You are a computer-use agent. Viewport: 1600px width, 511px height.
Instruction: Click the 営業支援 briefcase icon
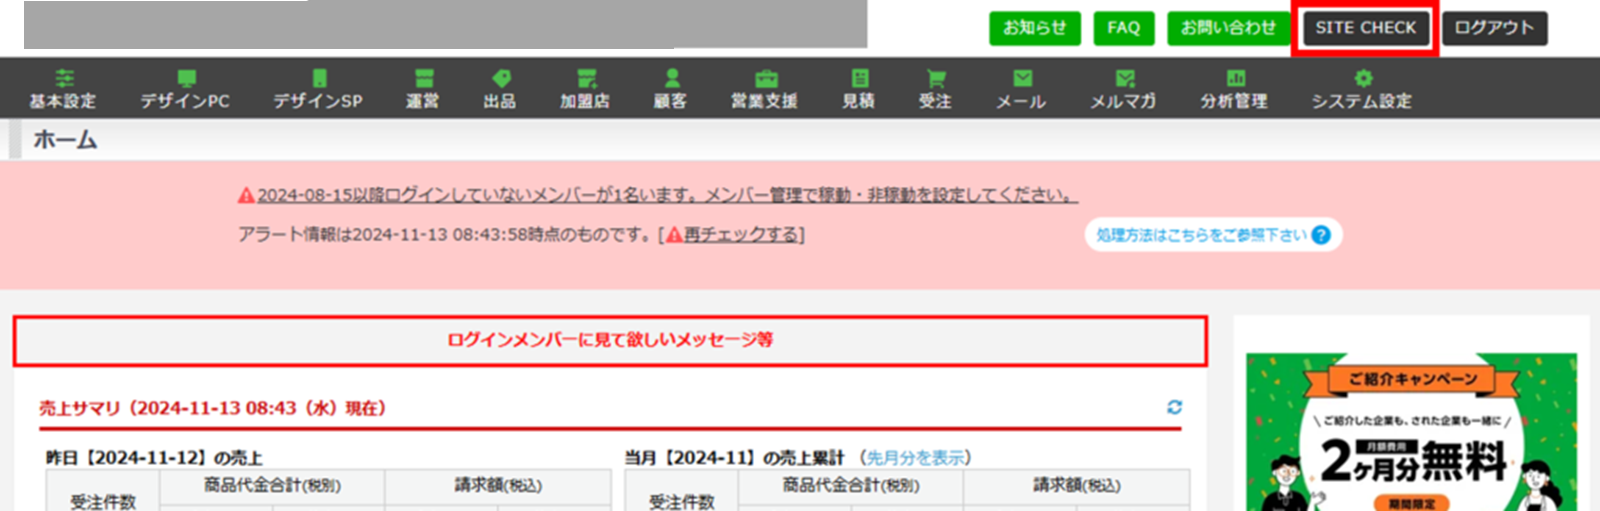coord(765,78)
